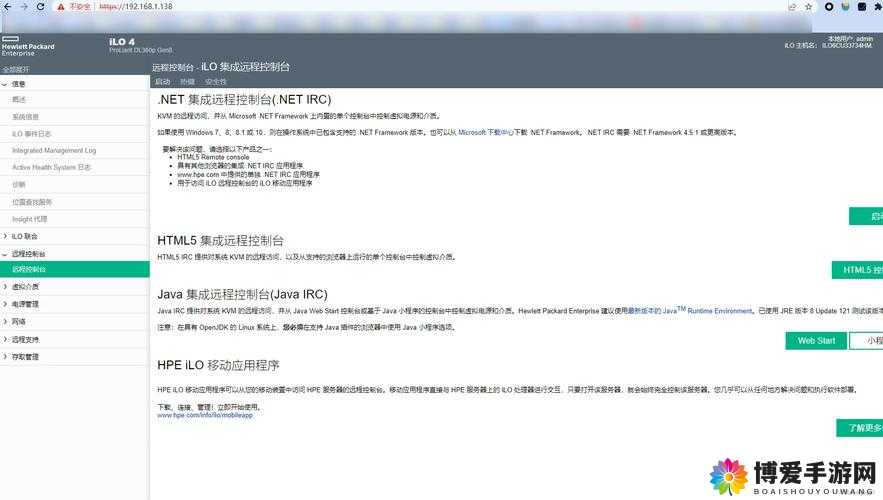Expand the 虚拟介质 section
Viewport: 883px width, 500px height.
[5, 287]
